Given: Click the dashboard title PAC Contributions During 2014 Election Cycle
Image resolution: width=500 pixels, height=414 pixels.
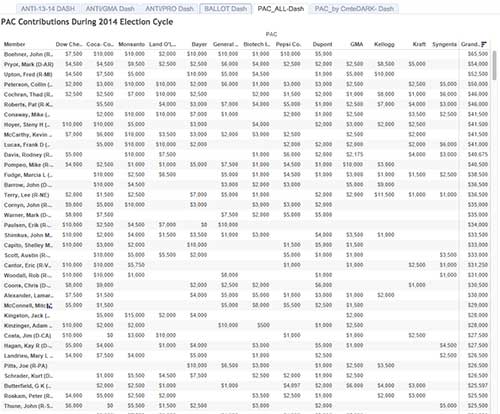Looking at the screenshot, I should point(87,22).
